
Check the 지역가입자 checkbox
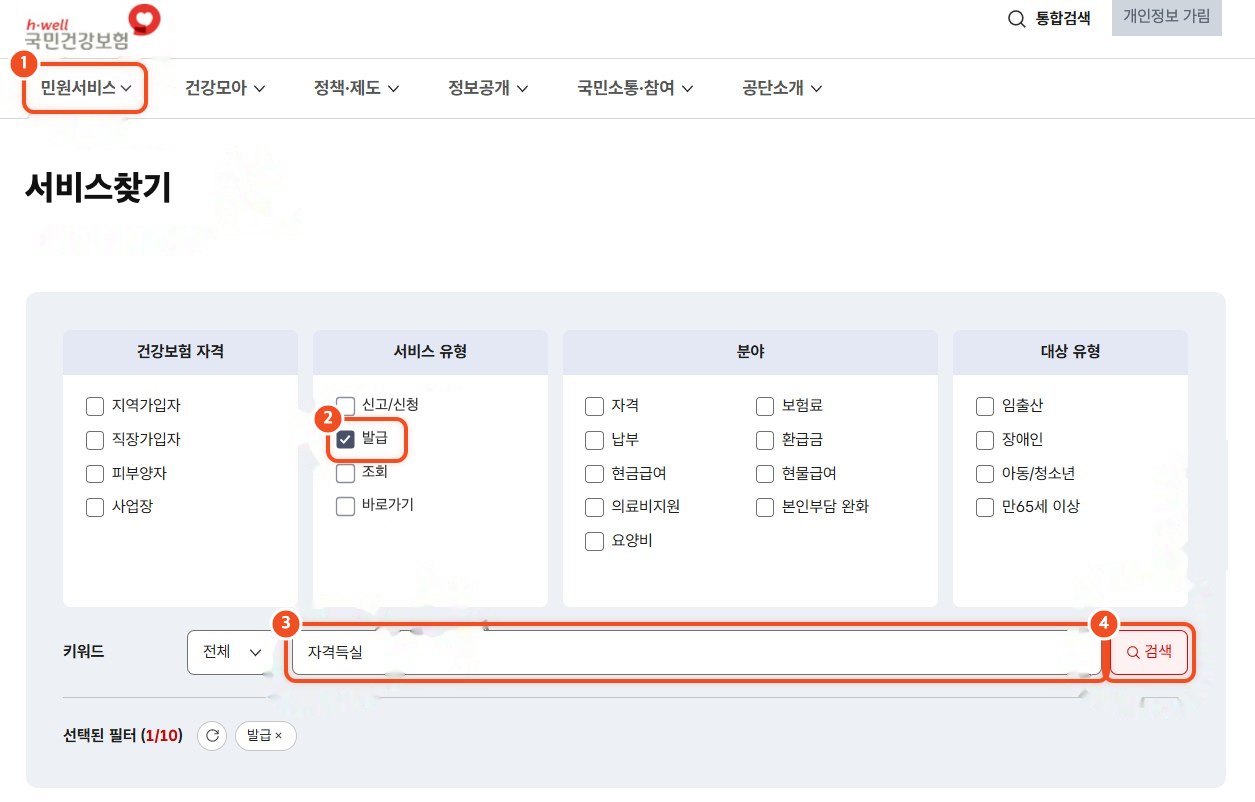[x=95, y=406]
